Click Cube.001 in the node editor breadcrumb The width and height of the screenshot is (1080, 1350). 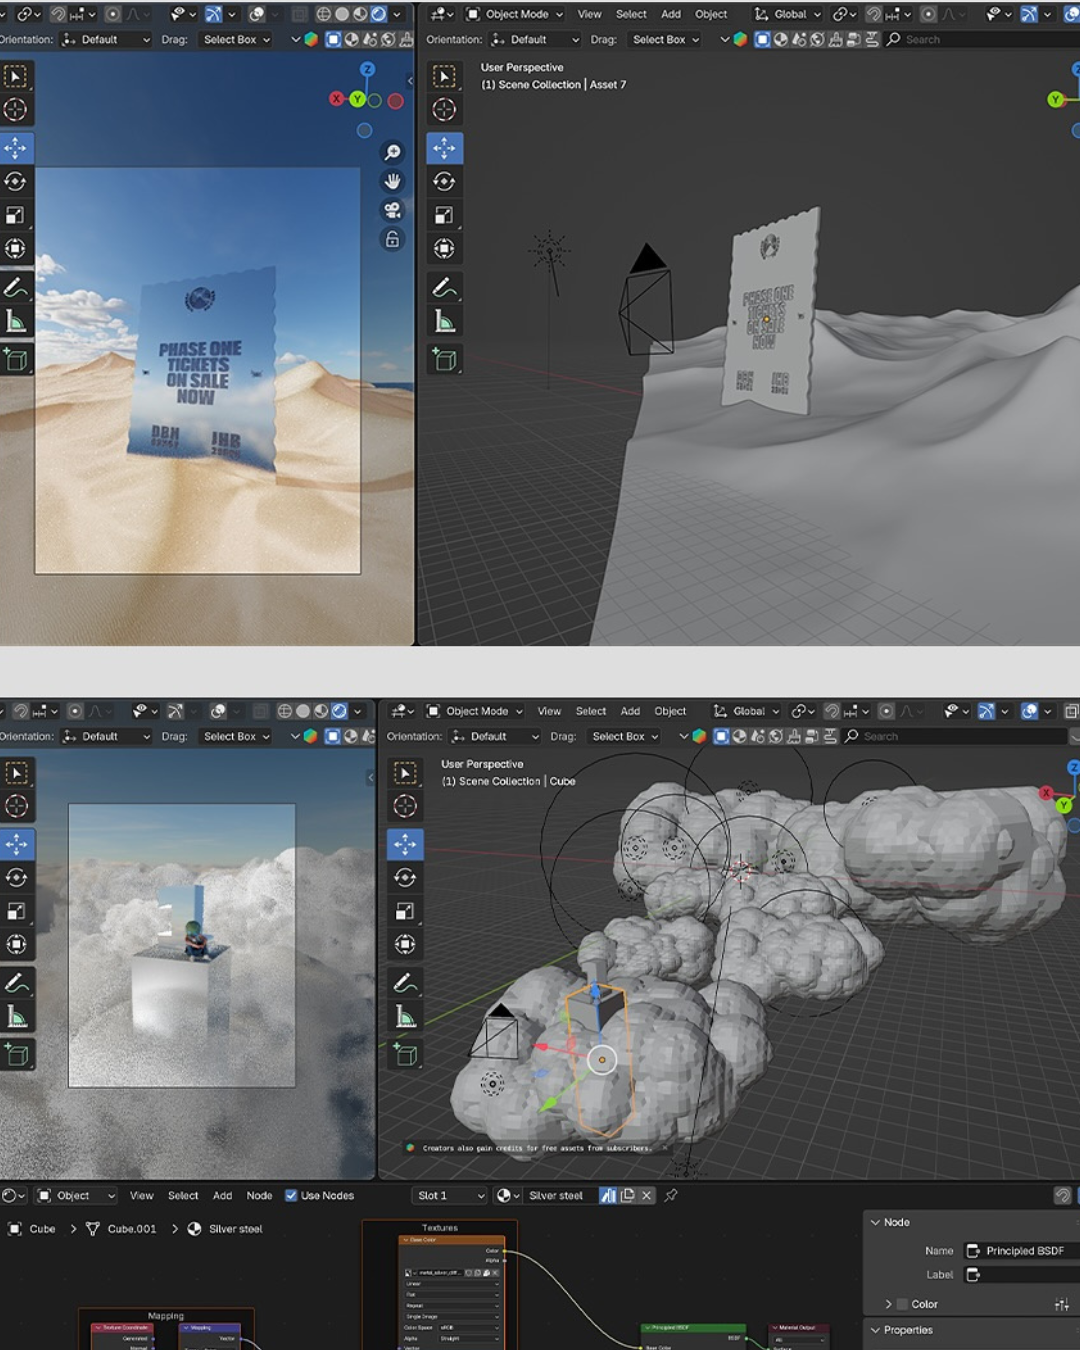pos(131,1229)
